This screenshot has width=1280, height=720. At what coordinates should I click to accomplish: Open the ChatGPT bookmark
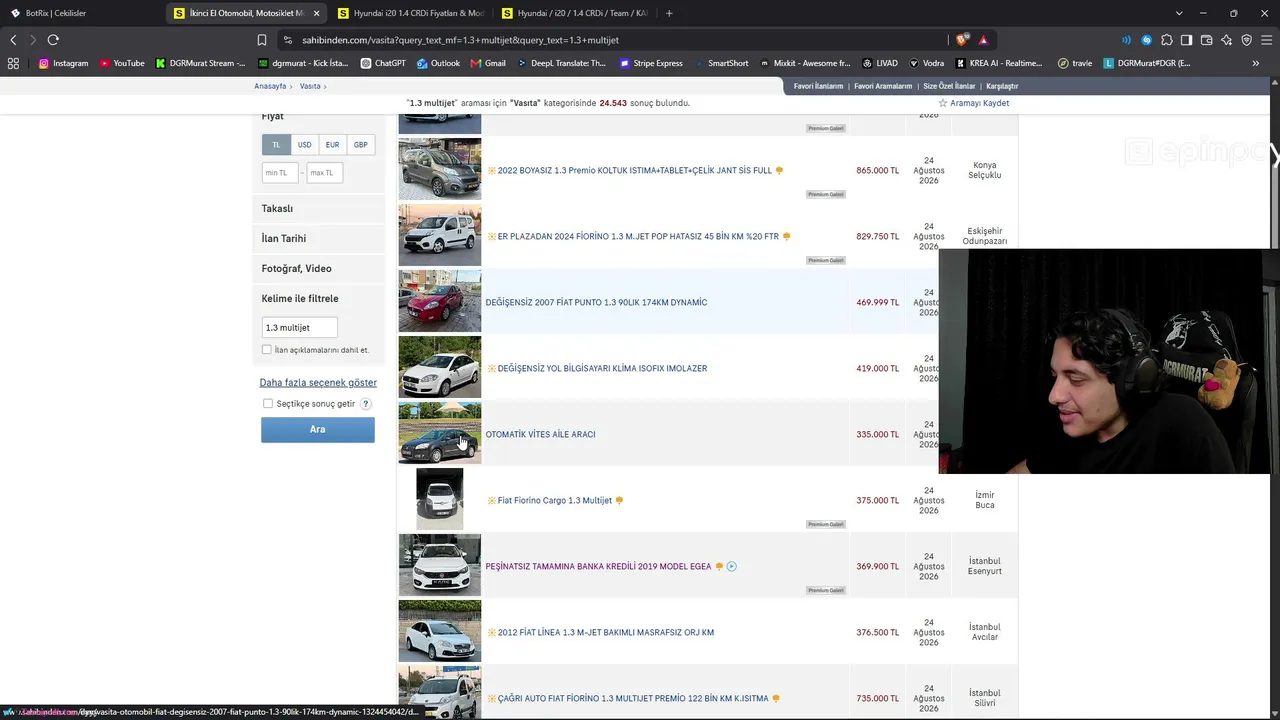tap(383, 63)
